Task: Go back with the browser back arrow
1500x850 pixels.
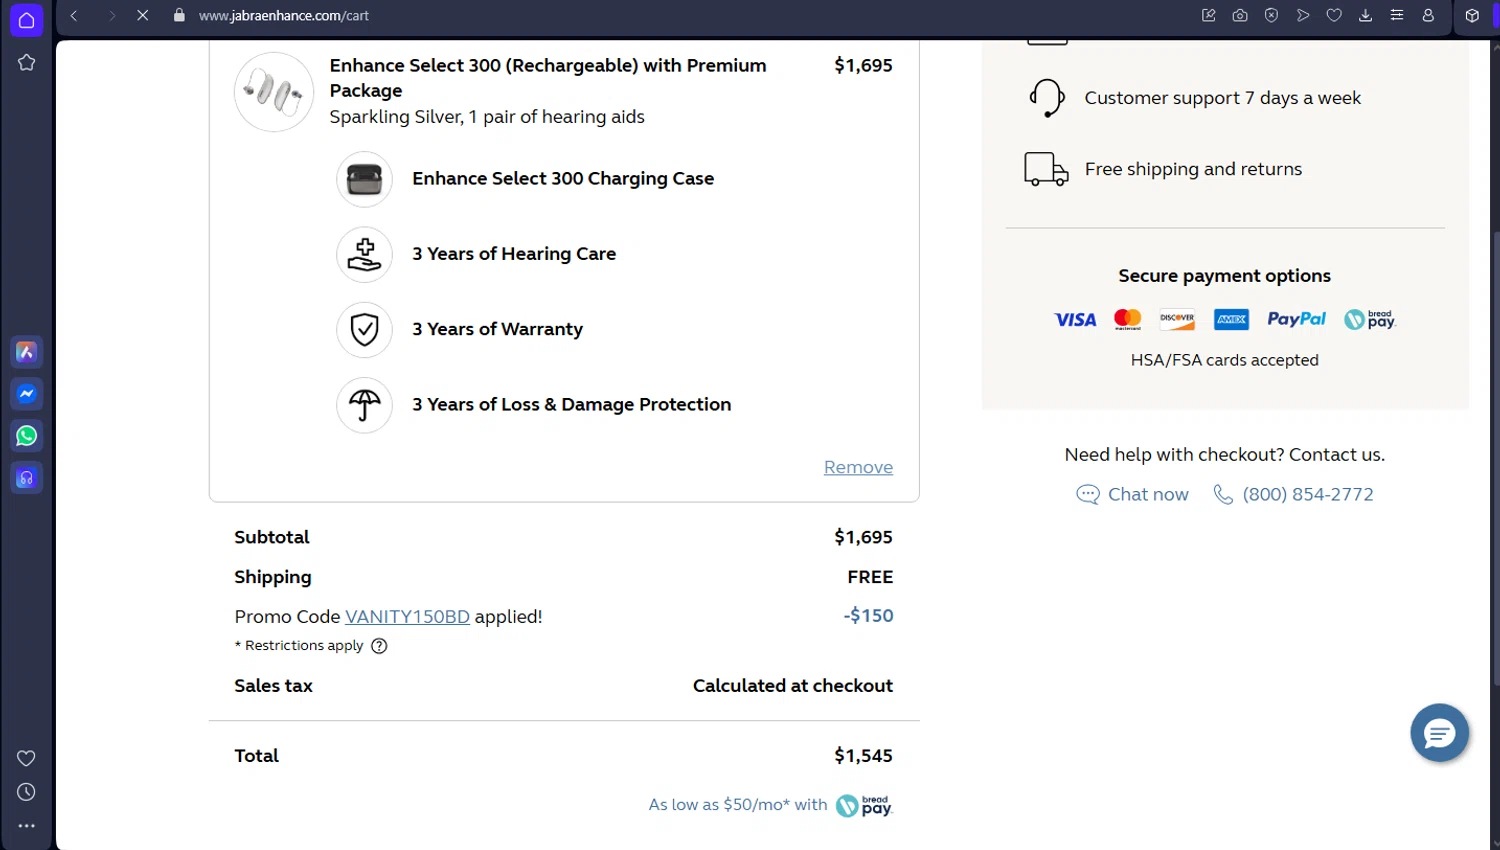Action: (x=74, y=16)
